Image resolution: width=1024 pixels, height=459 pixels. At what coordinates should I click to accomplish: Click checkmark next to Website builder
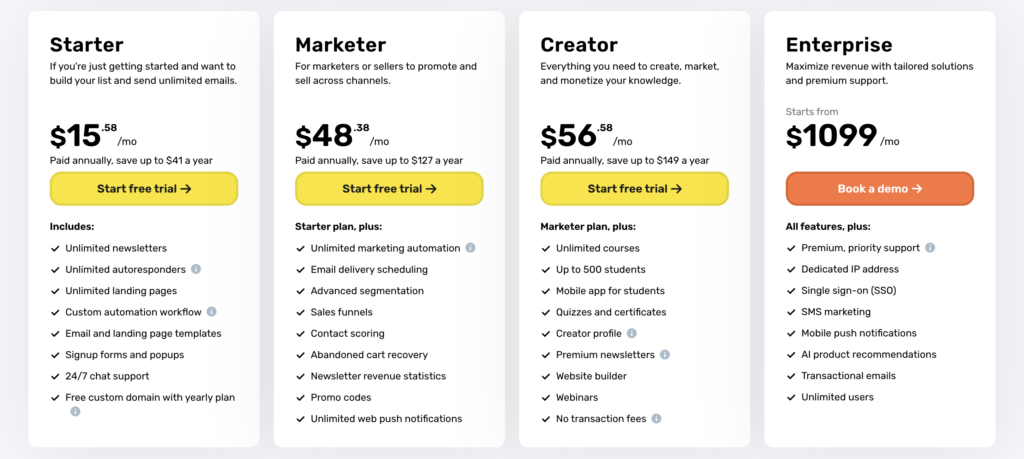(546, 376)
